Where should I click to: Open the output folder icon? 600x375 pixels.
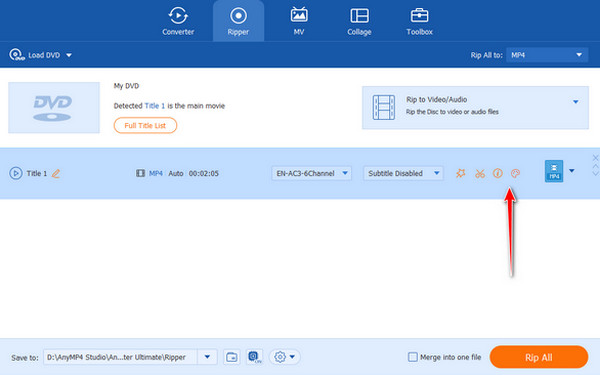coord(232,357)
